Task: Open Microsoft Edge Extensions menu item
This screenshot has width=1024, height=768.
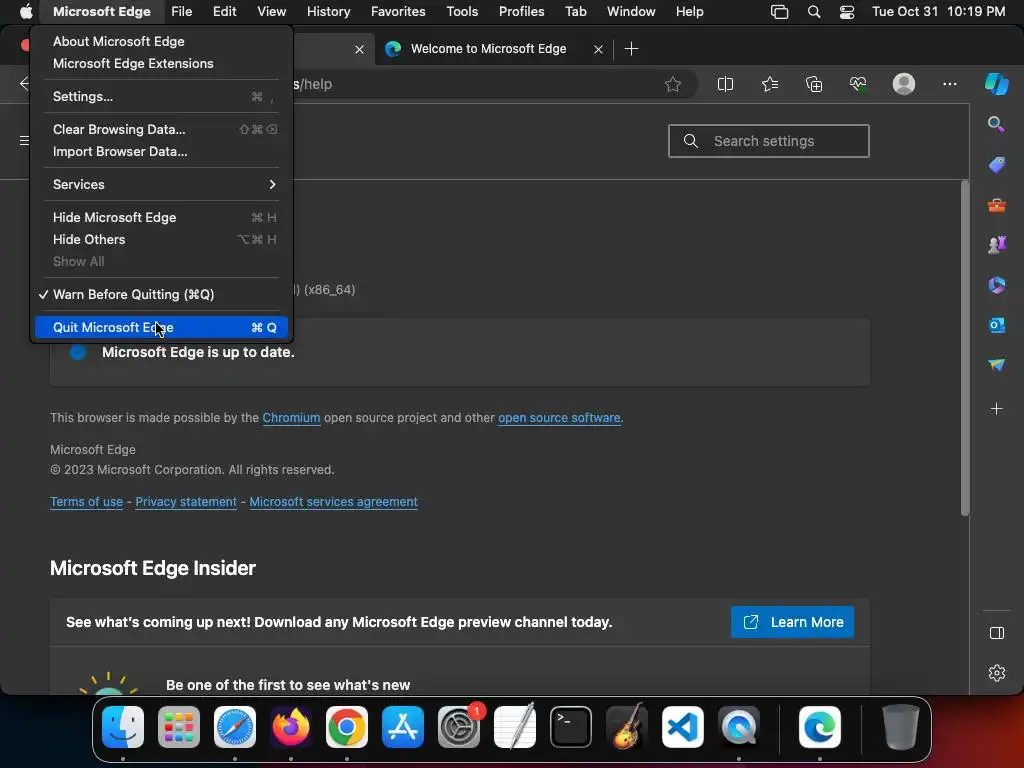Action: (x=161, y=63)
